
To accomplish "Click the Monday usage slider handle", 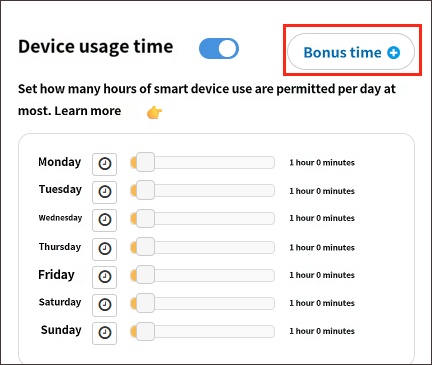I will point(145,162).
